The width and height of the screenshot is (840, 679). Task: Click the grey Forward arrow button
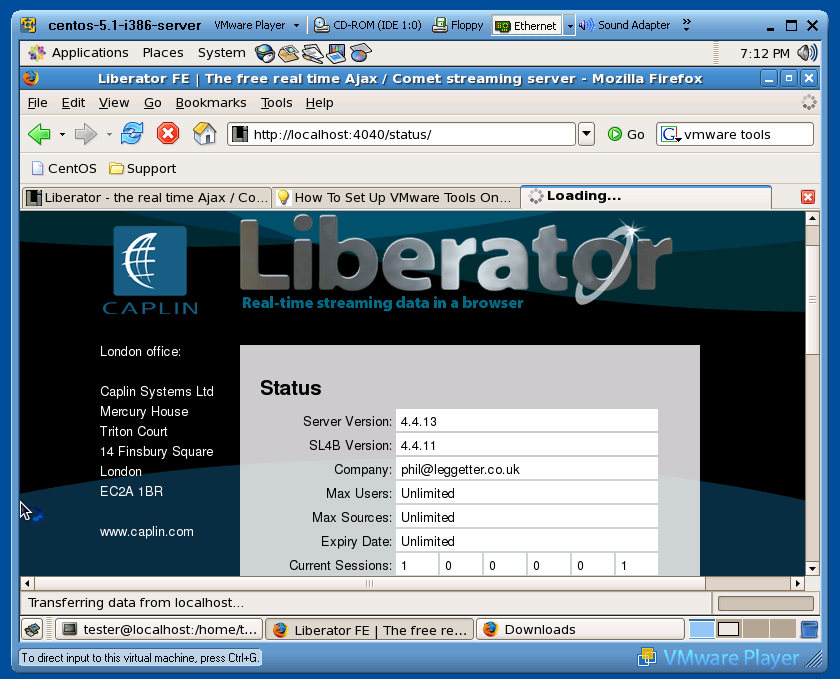pyautogui.click(x=86, y=134)
